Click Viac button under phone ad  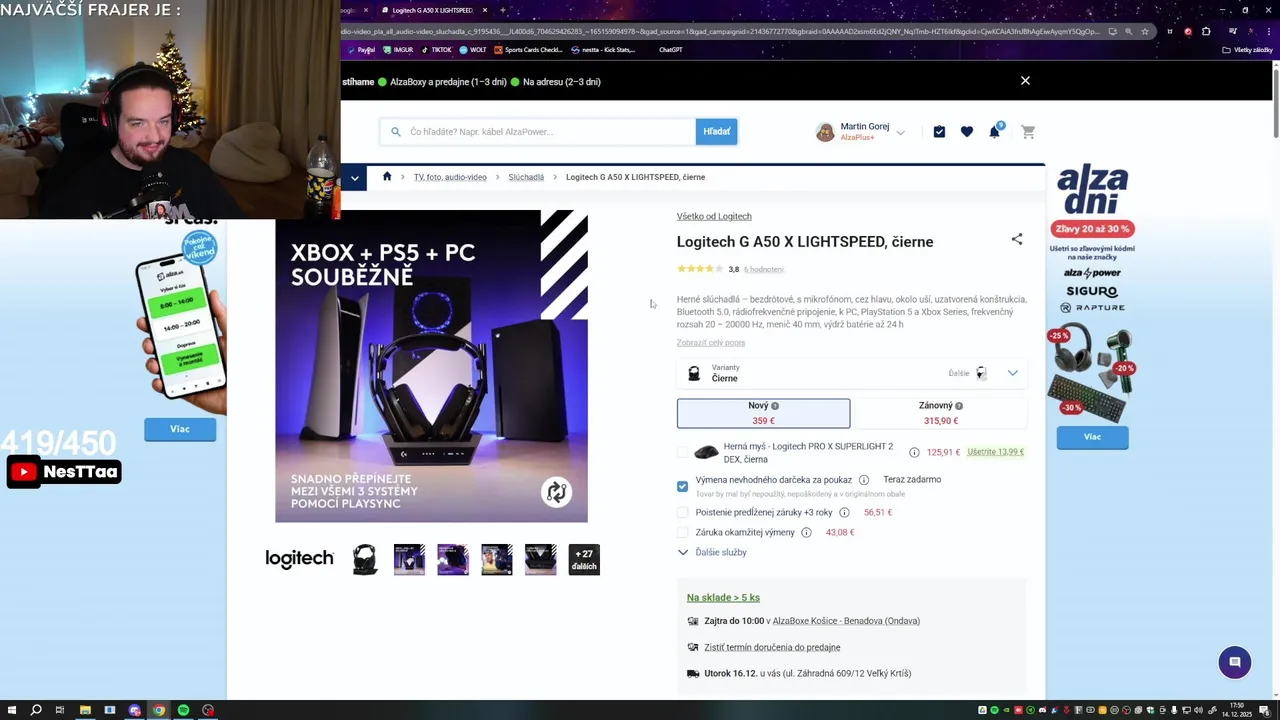pyautogui.click(x=180, y=429)
